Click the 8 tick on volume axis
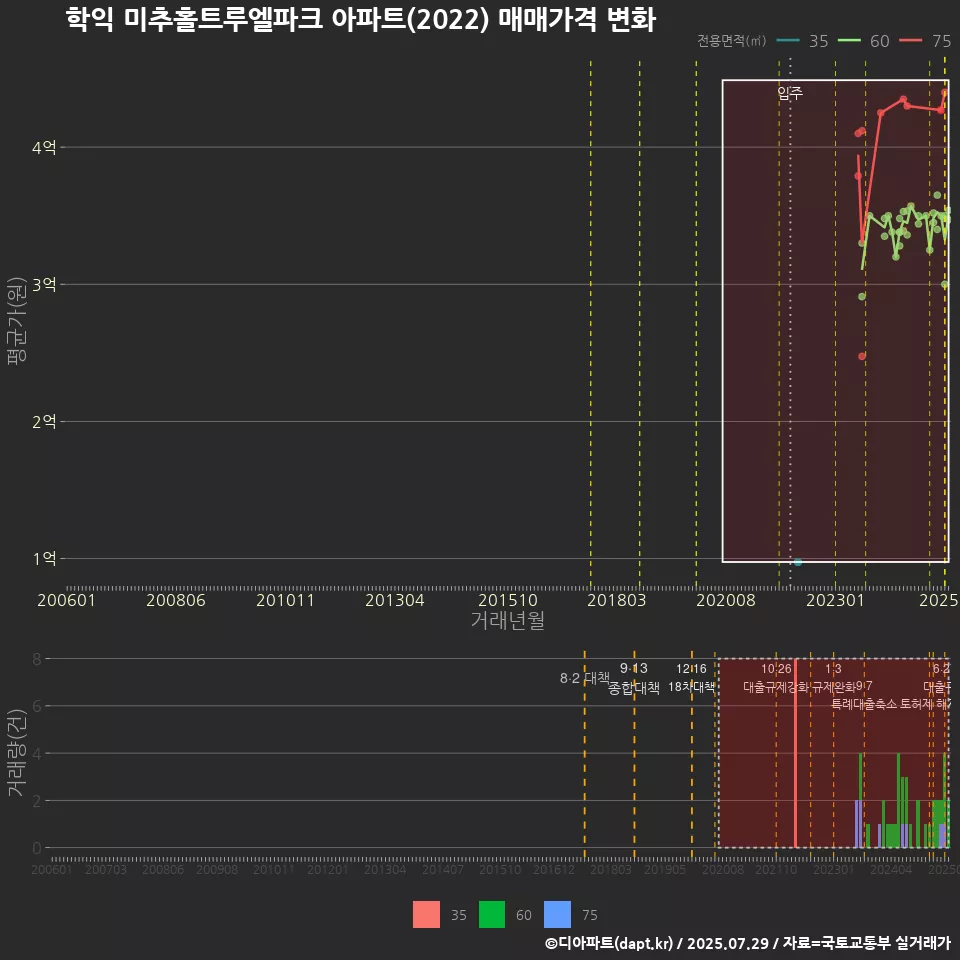 pyautogui.click(x=37, y=659)
